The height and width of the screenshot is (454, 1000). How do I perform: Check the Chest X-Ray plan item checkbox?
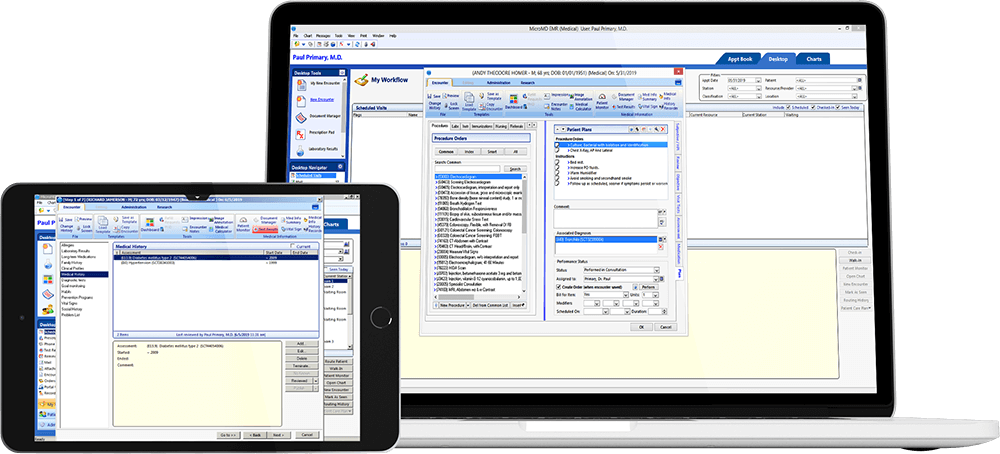point(557,150)
